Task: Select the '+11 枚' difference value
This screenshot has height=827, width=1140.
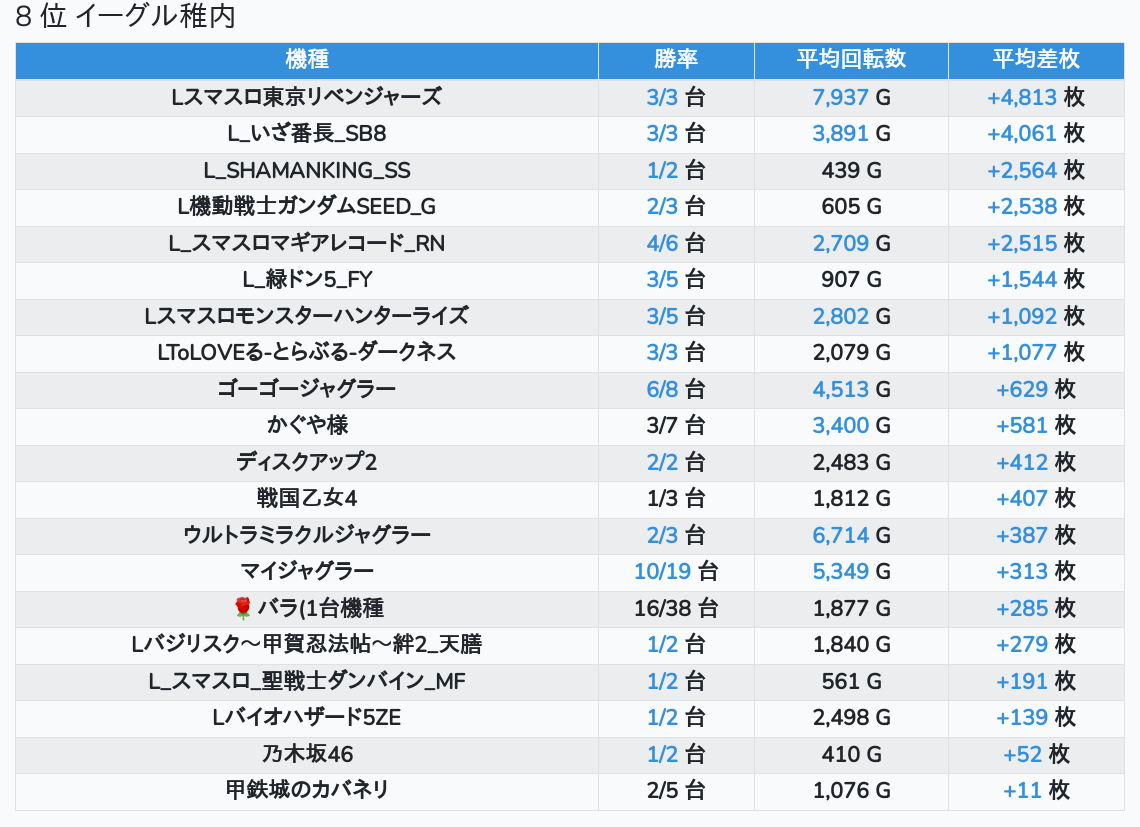Action: (1036, 791)
